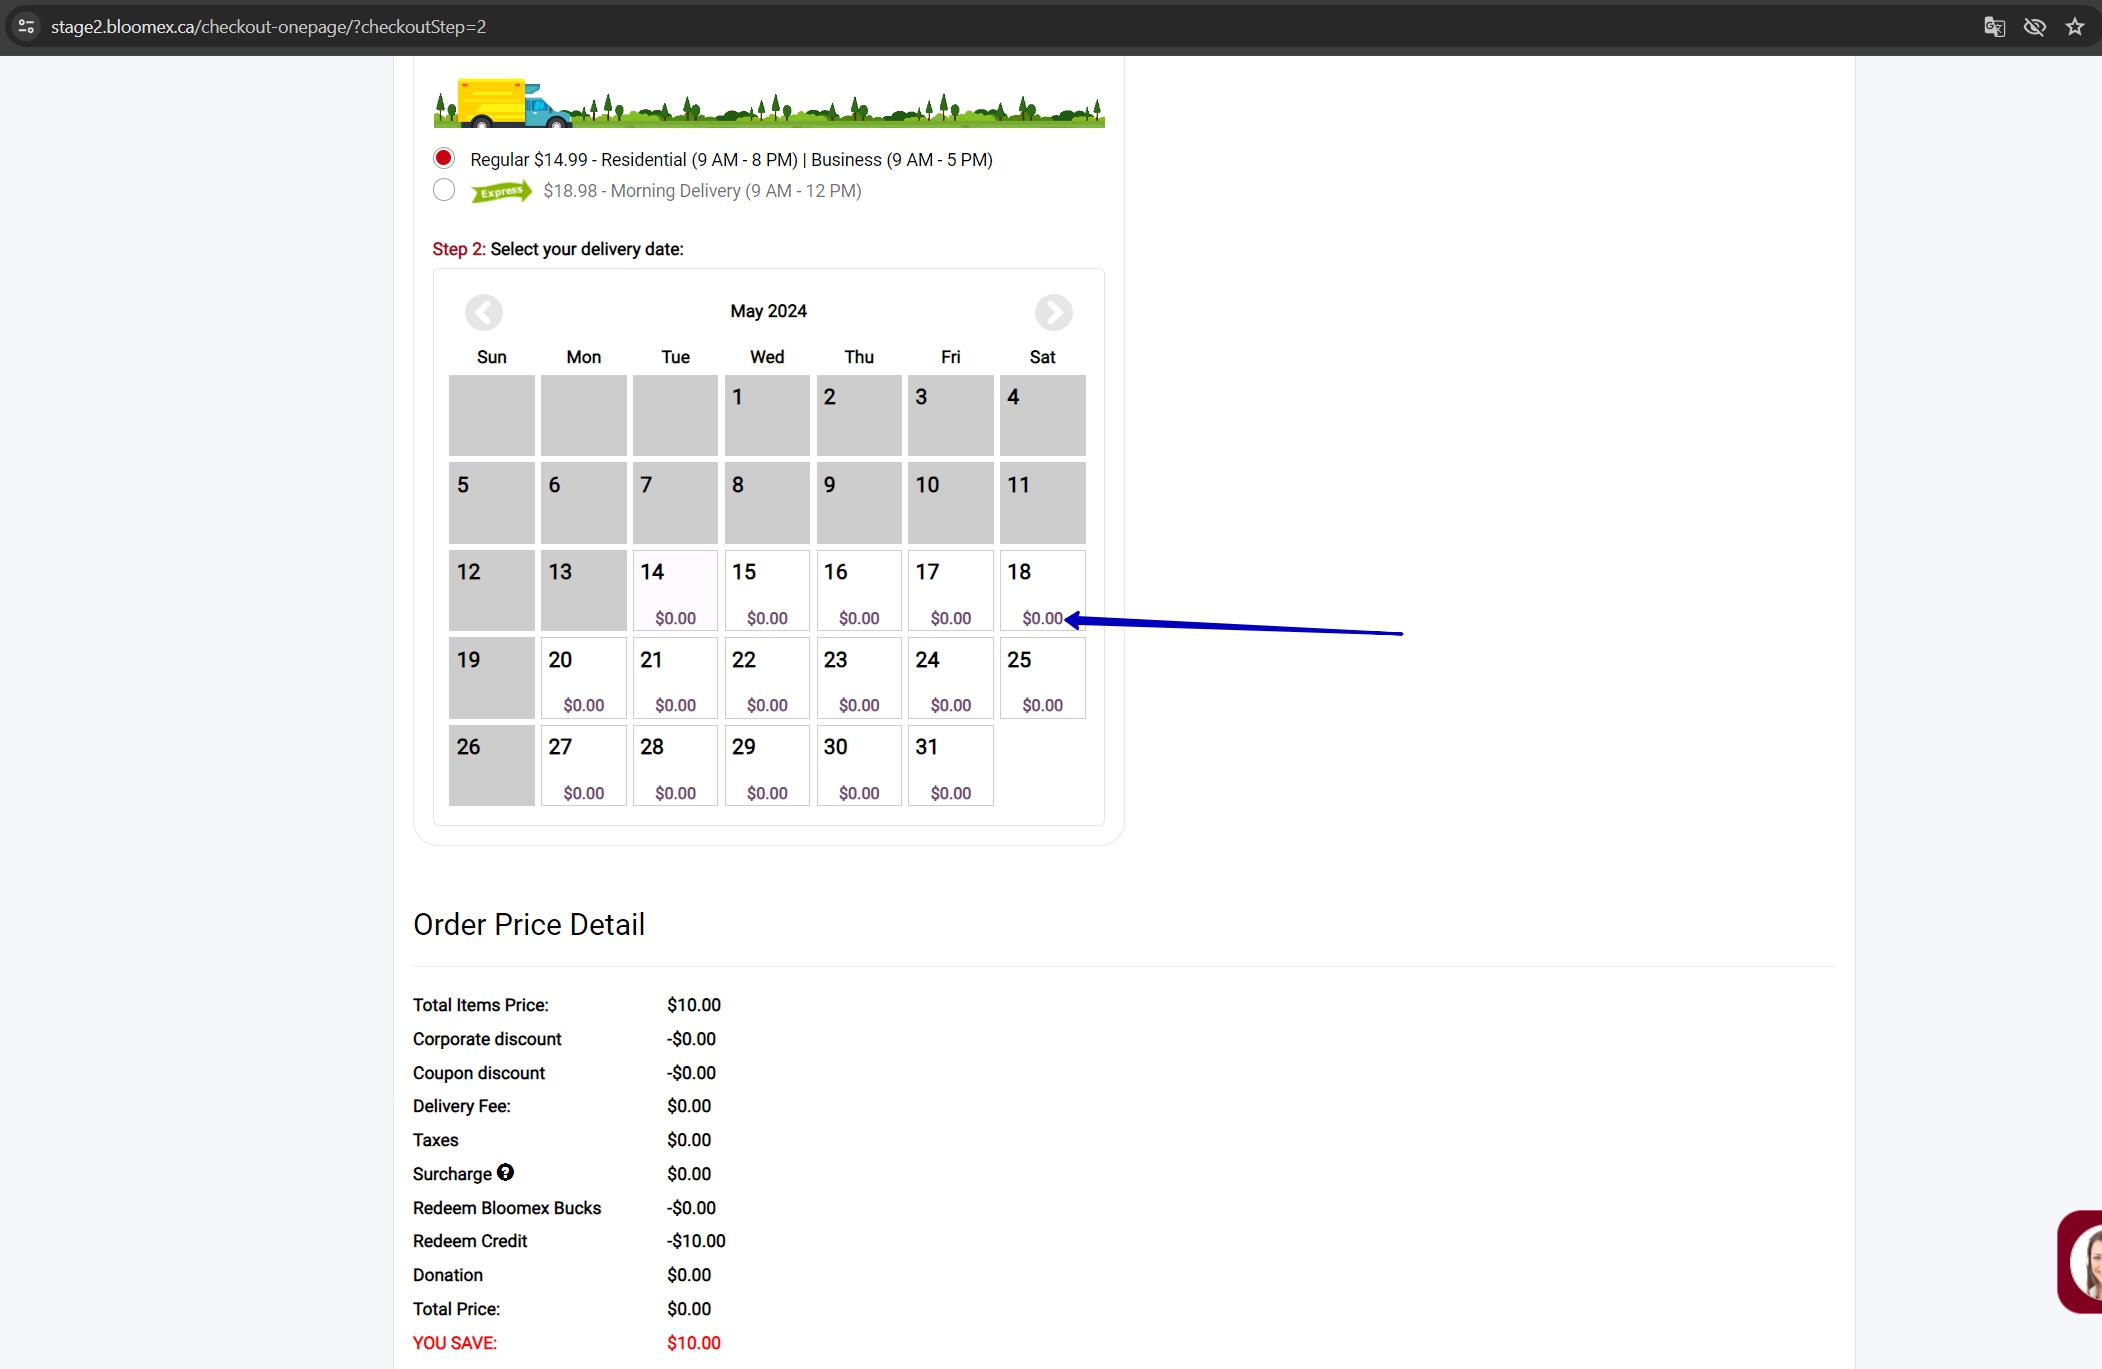Select Regular $14.99 delivery option
The height and width of the screenshot is (1369, 2102).
pos(444,158)
